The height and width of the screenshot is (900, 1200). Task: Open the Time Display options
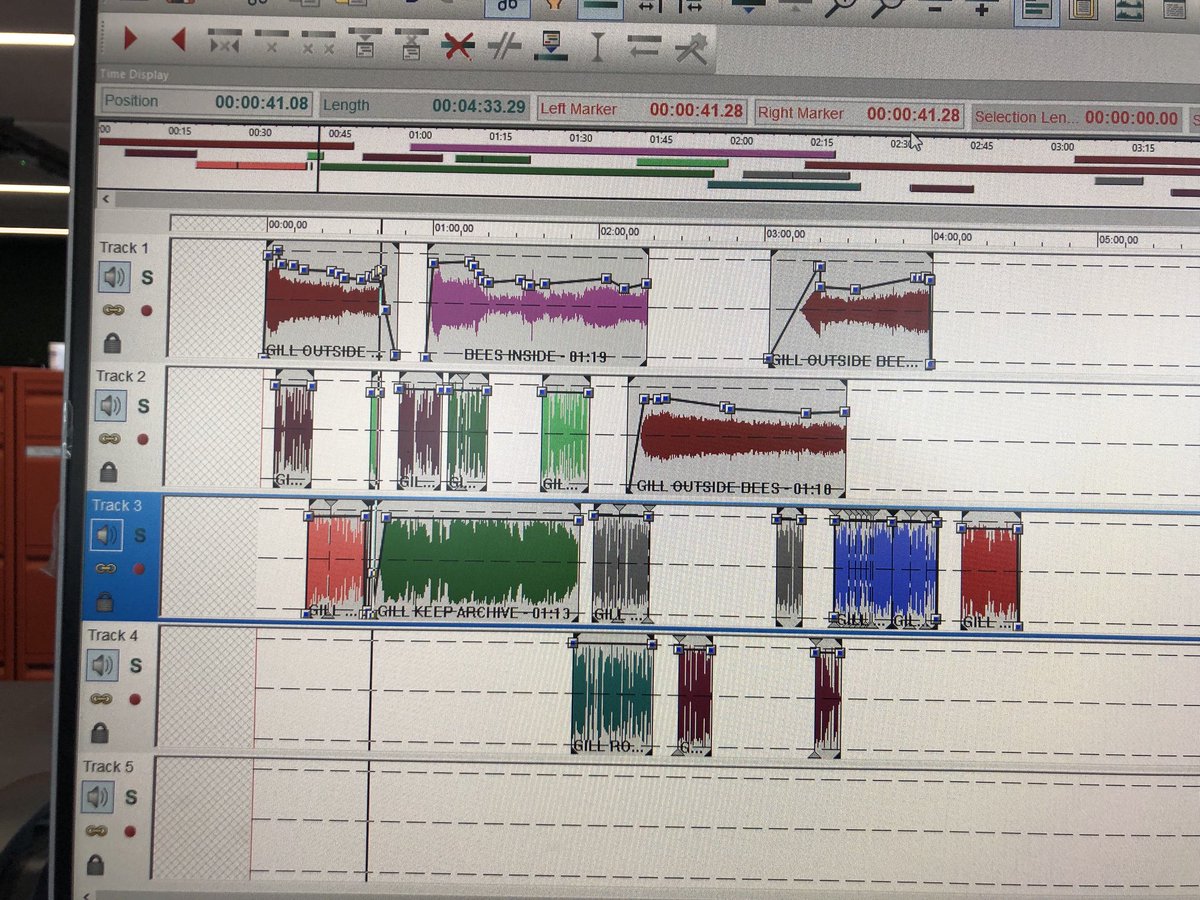tap(131, 75)
